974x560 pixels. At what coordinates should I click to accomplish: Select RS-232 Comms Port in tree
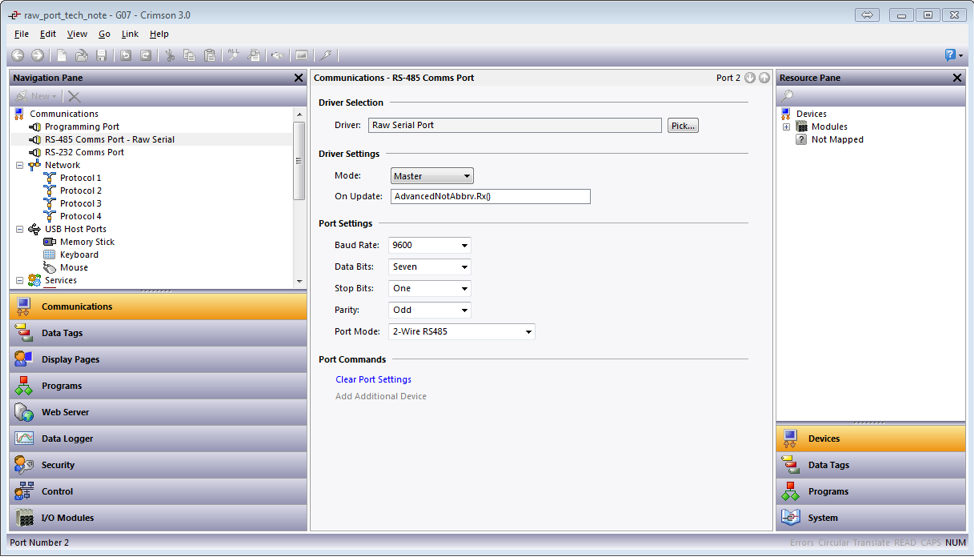(x=84, y=152)
